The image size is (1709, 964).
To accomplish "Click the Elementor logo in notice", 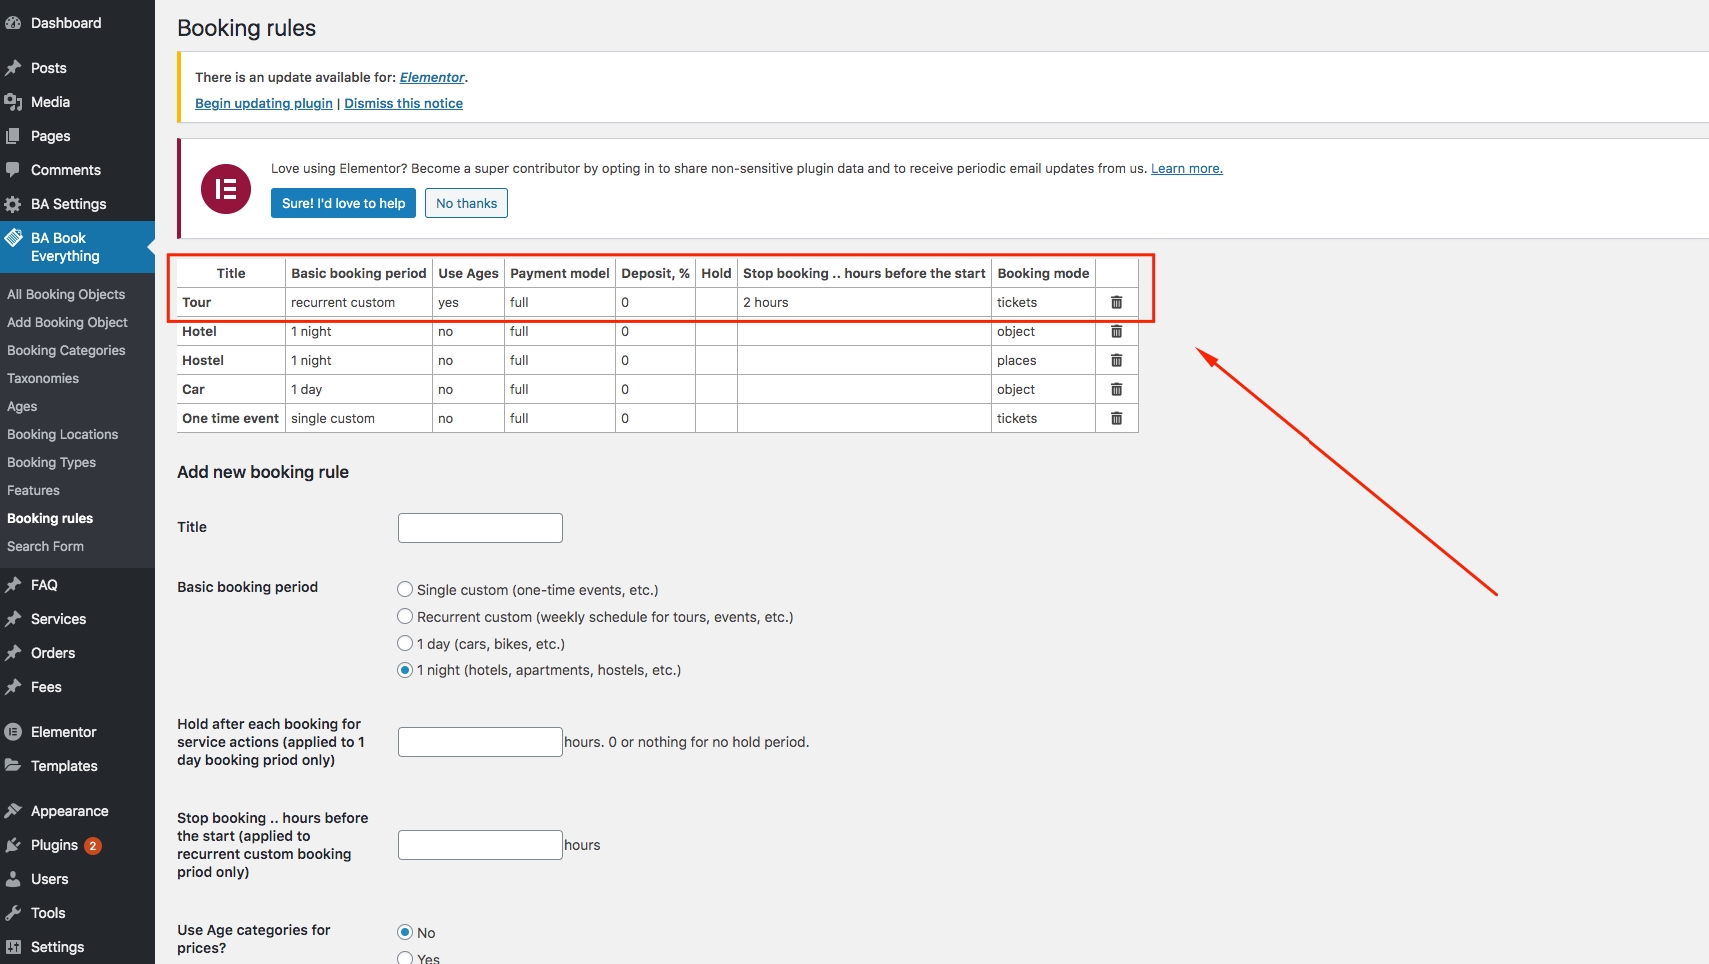I will click(226, 189).
